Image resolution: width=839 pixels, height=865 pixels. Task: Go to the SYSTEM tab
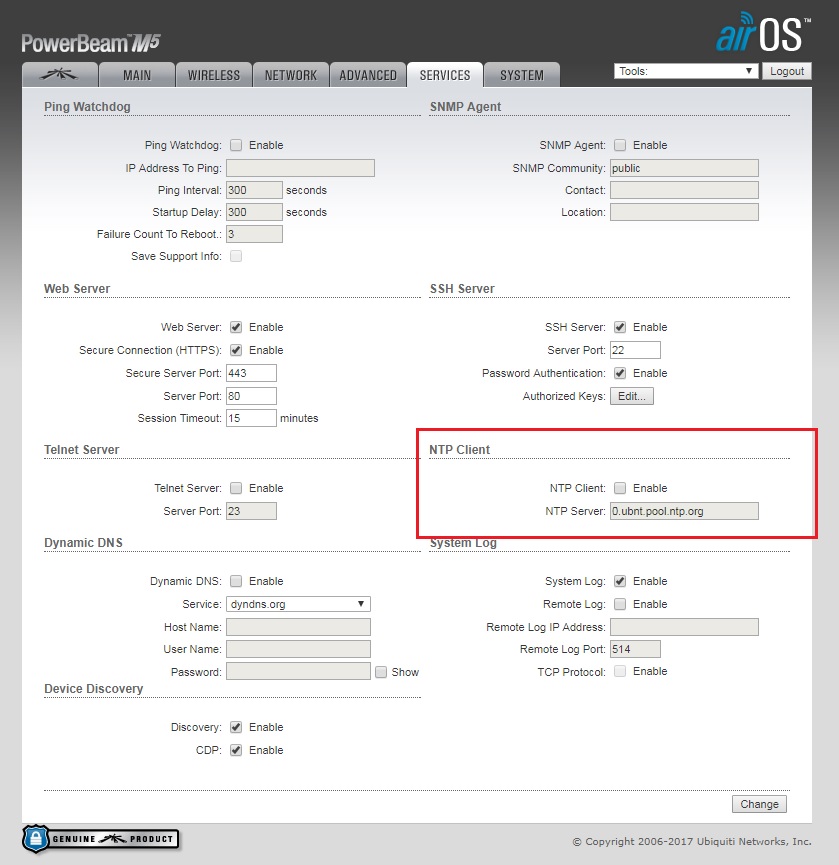pyautogui.click(x=522, y=75)
